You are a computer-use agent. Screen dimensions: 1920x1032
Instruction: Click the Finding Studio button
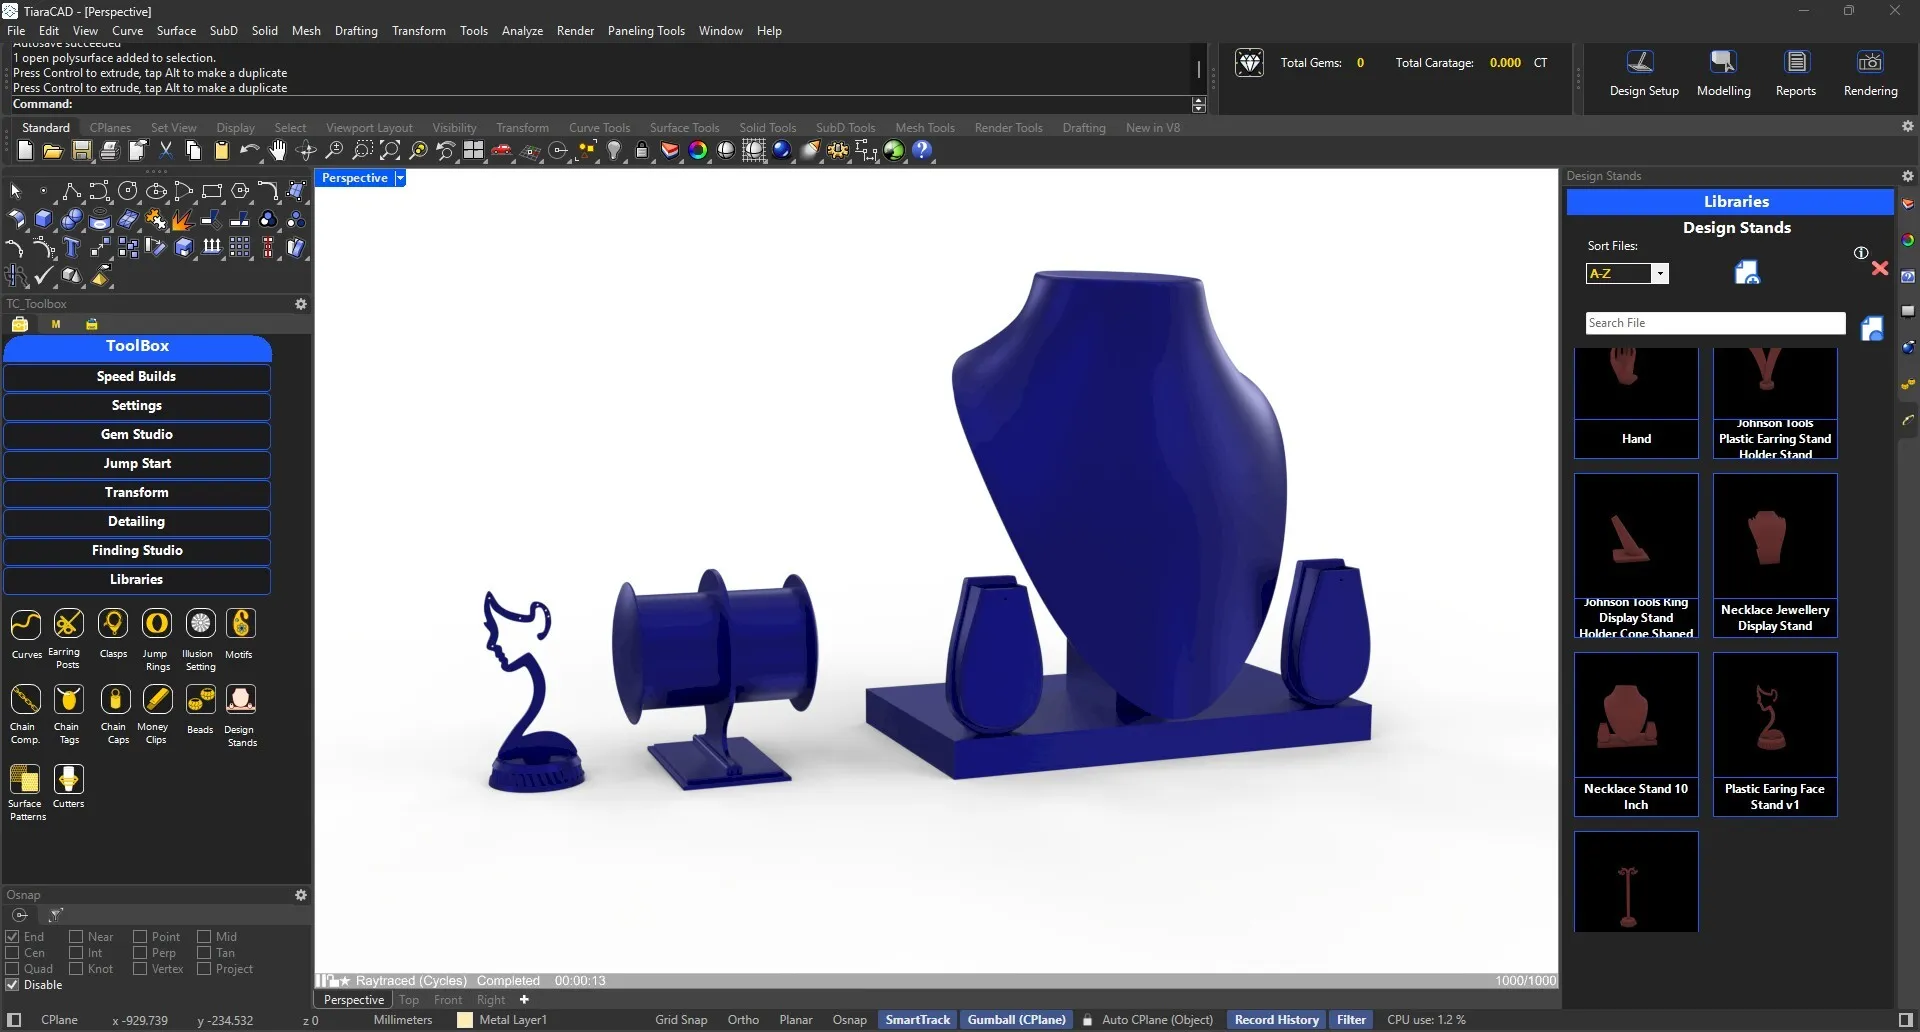(137, 551)
